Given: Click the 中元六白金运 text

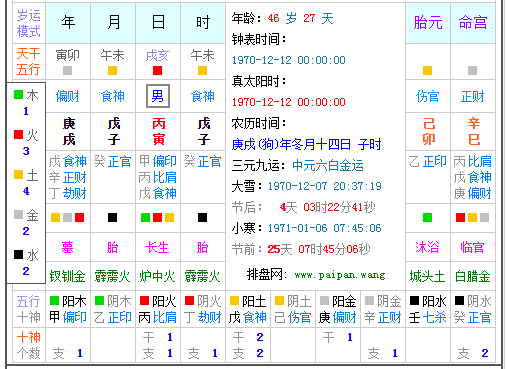Looking at the screenshot, I should (328, 165).
